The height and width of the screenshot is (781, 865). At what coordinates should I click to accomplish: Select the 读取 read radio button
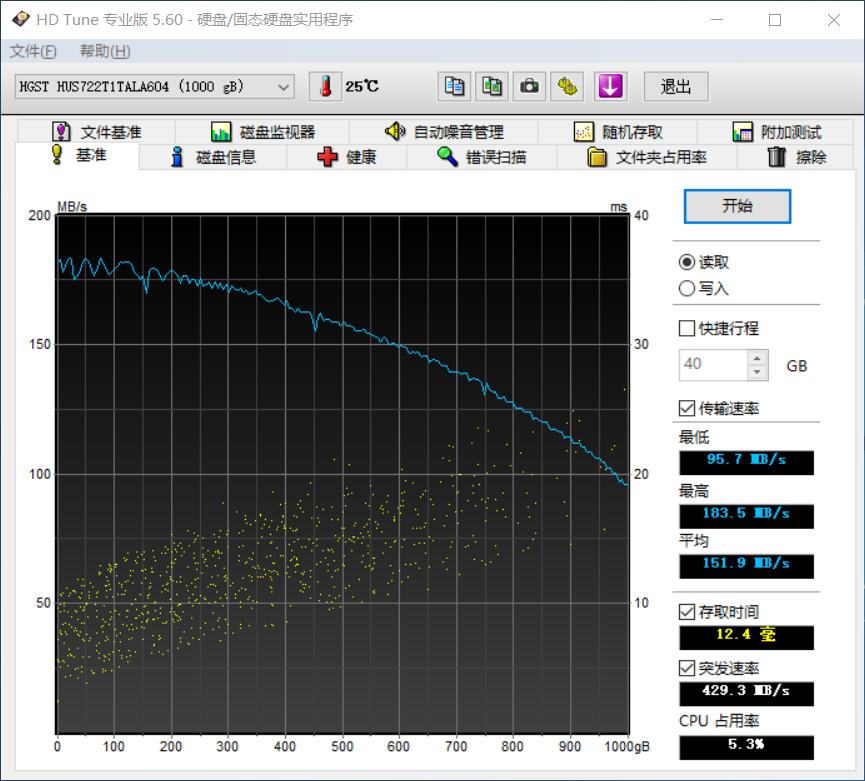pyautogui.click(x=687, y=262)
